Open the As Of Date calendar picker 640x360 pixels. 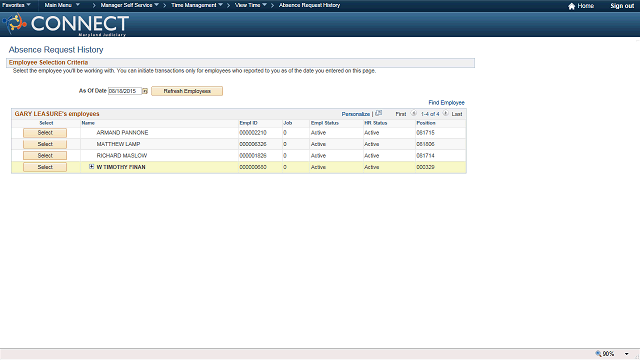click(145, 91)
